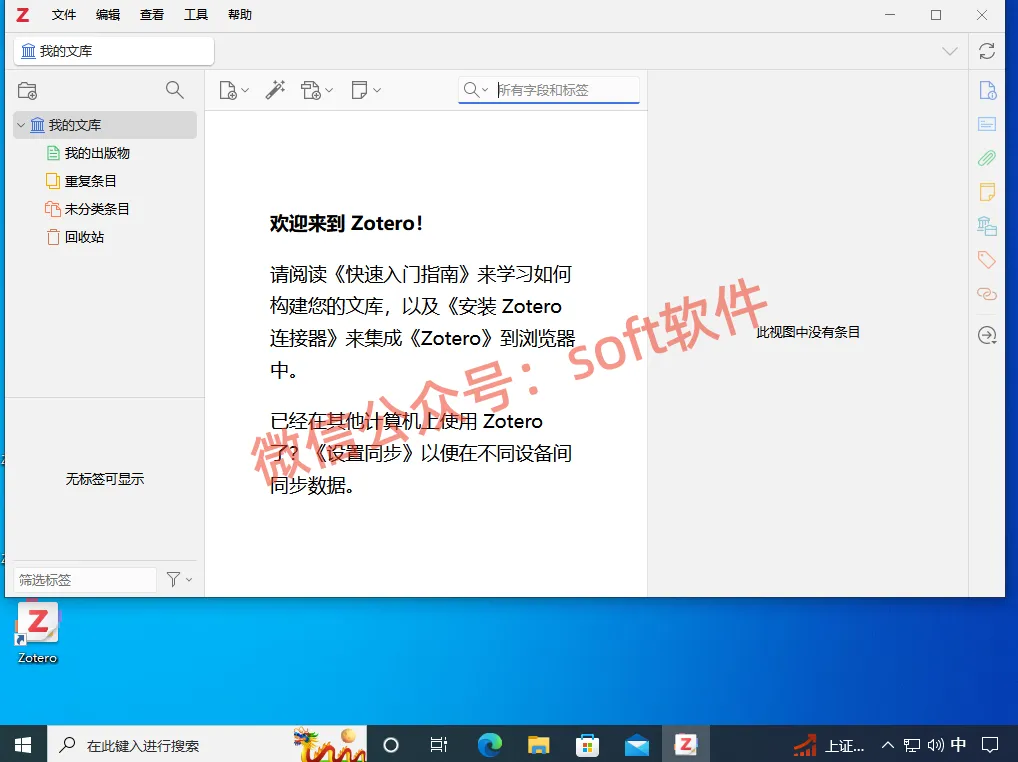Open Libraries and Collections pane icon
1018x762 pixels.
987,226
